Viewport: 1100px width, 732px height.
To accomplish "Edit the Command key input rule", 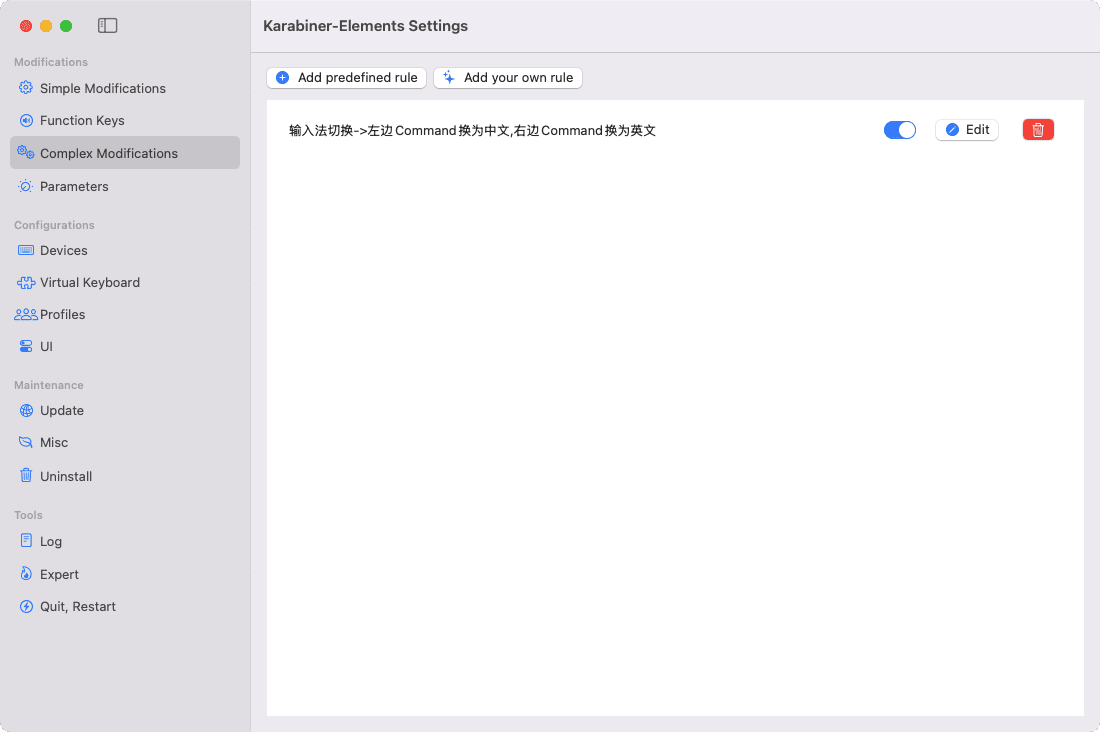I will coord(967,130).
